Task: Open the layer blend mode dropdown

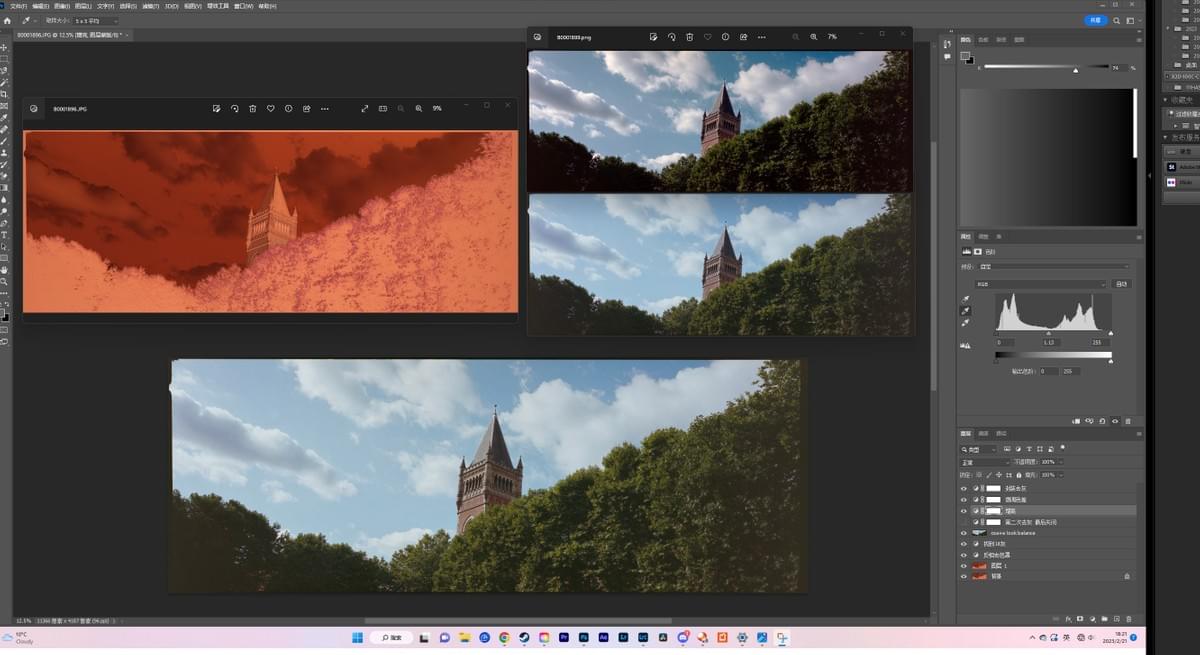Action: 983,462
